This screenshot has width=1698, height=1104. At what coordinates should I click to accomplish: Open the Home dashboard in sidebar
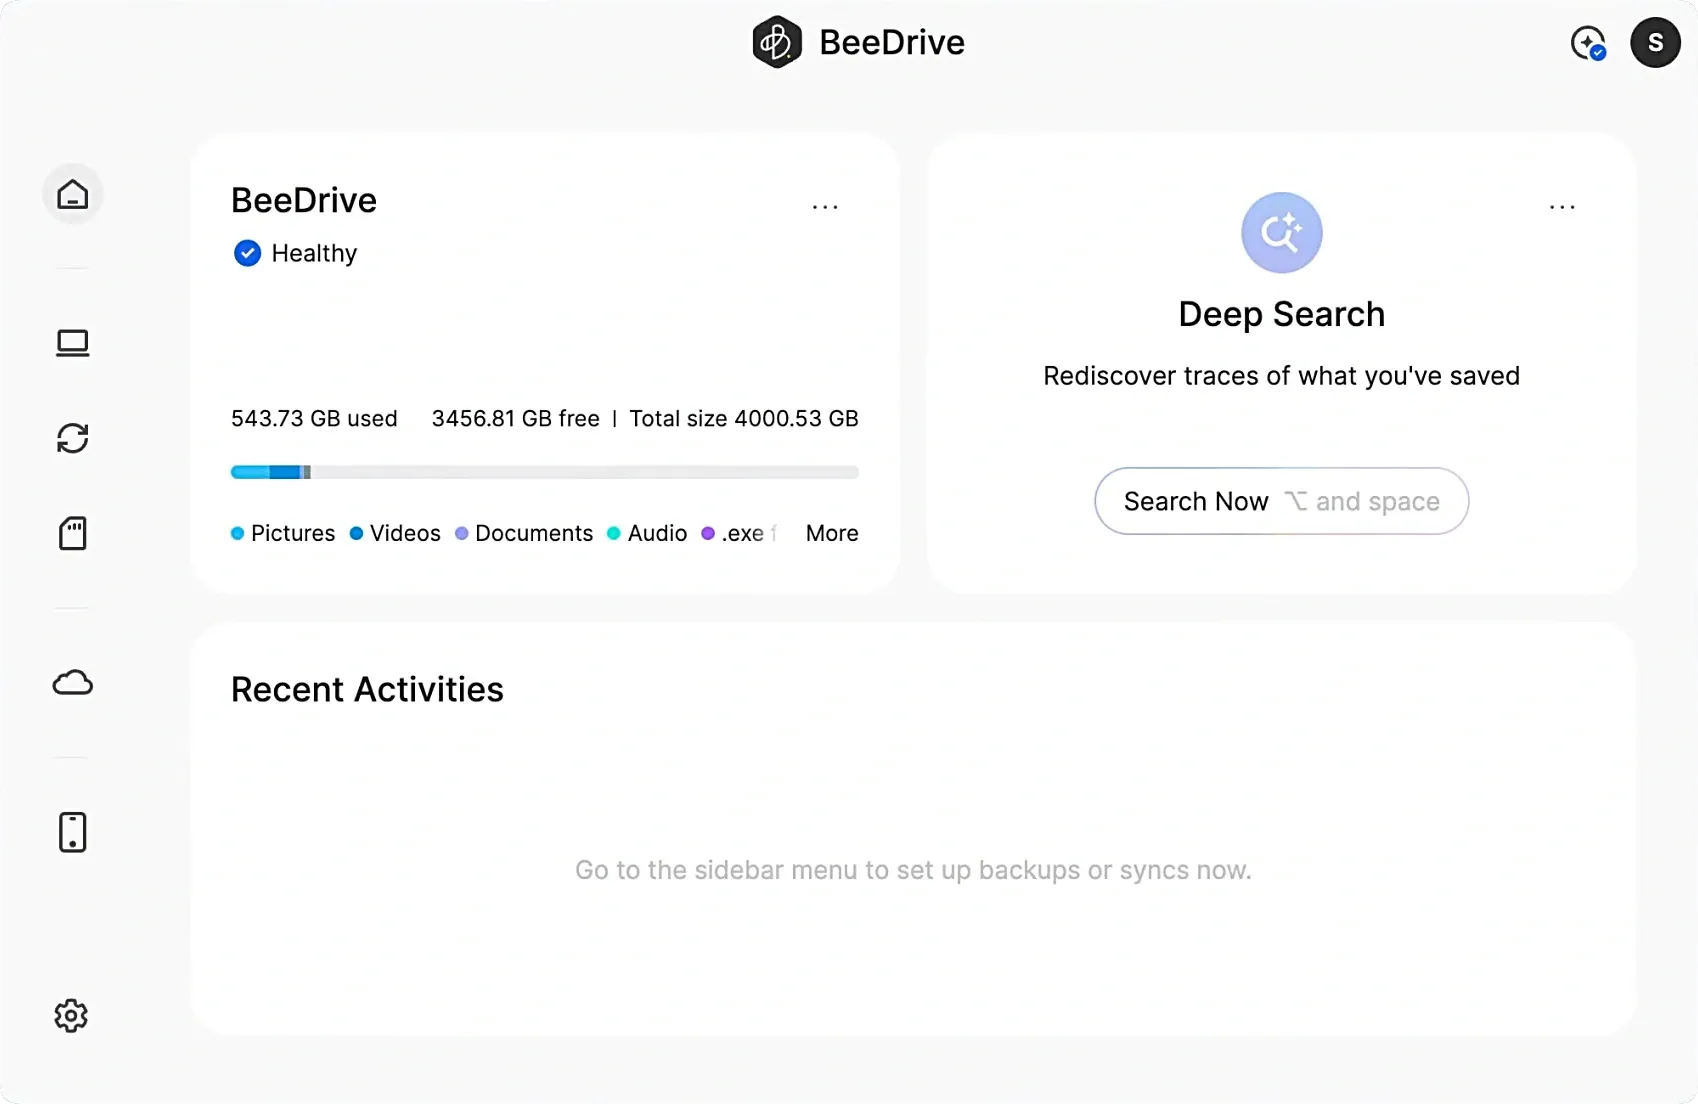point(72,194)
